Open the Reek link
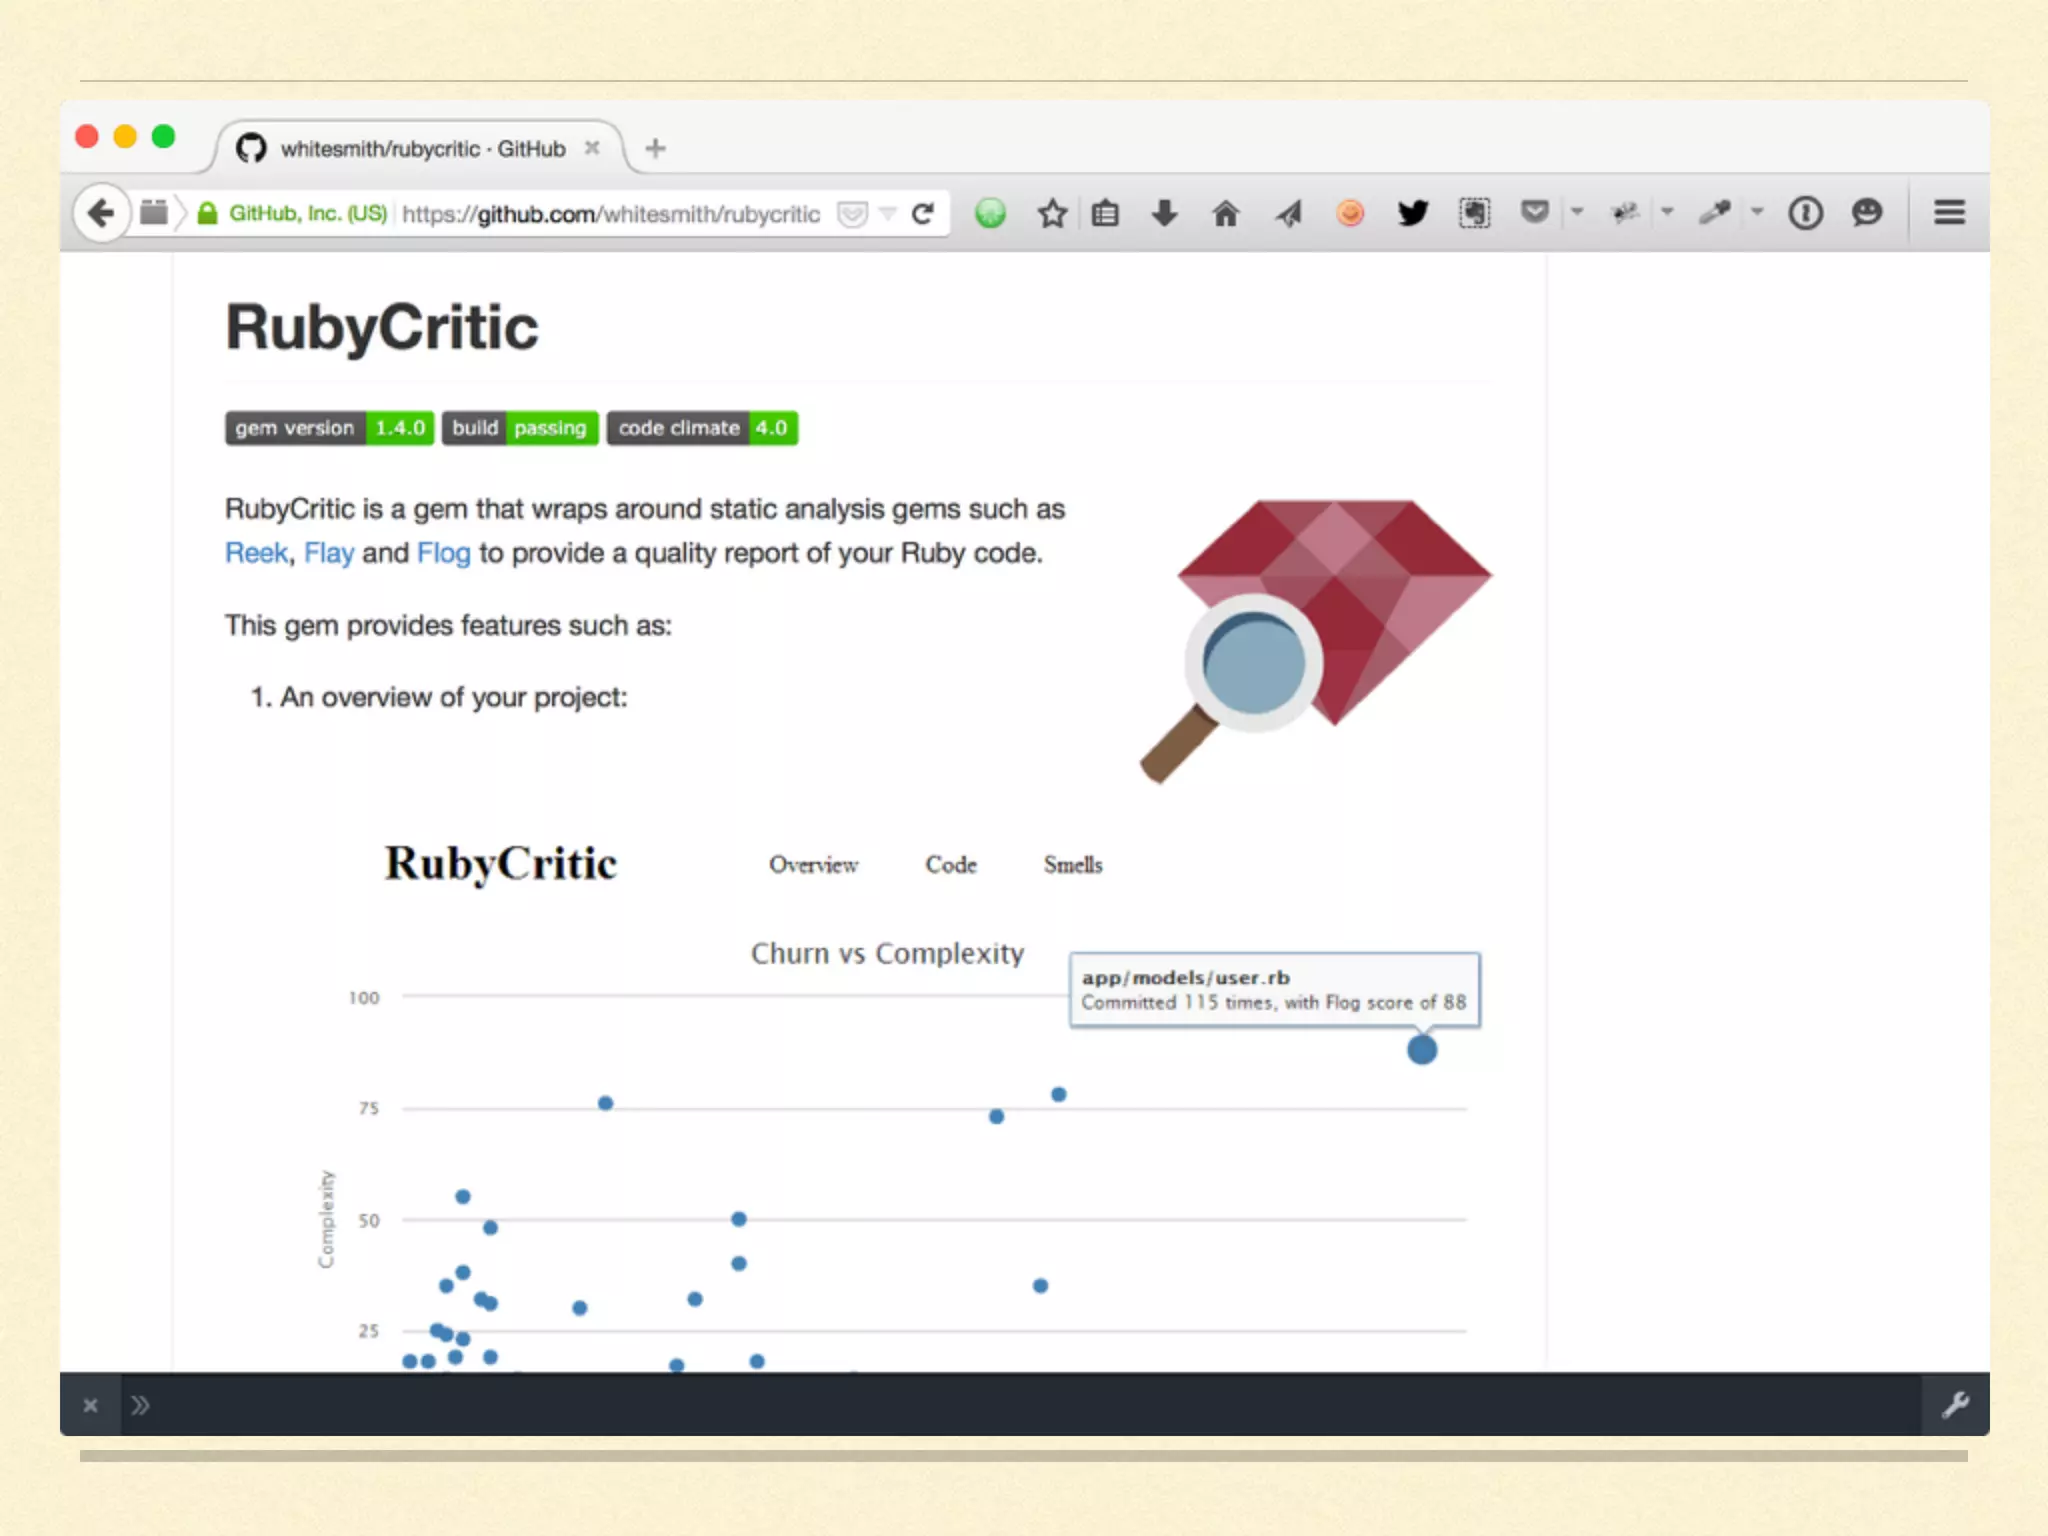This screenshot has width=2048, height=1536. [256, 553]
